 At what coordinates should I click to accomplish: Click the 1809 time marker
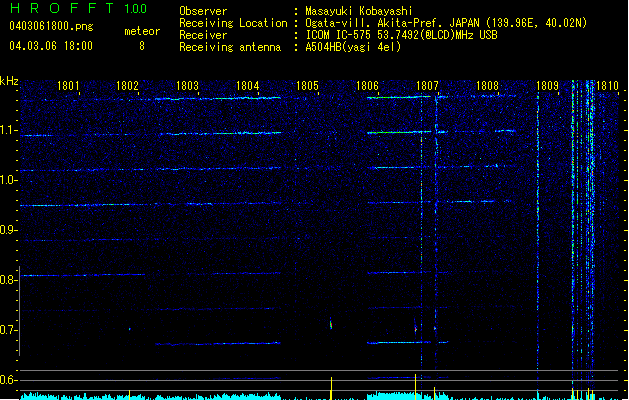[547, 86]
